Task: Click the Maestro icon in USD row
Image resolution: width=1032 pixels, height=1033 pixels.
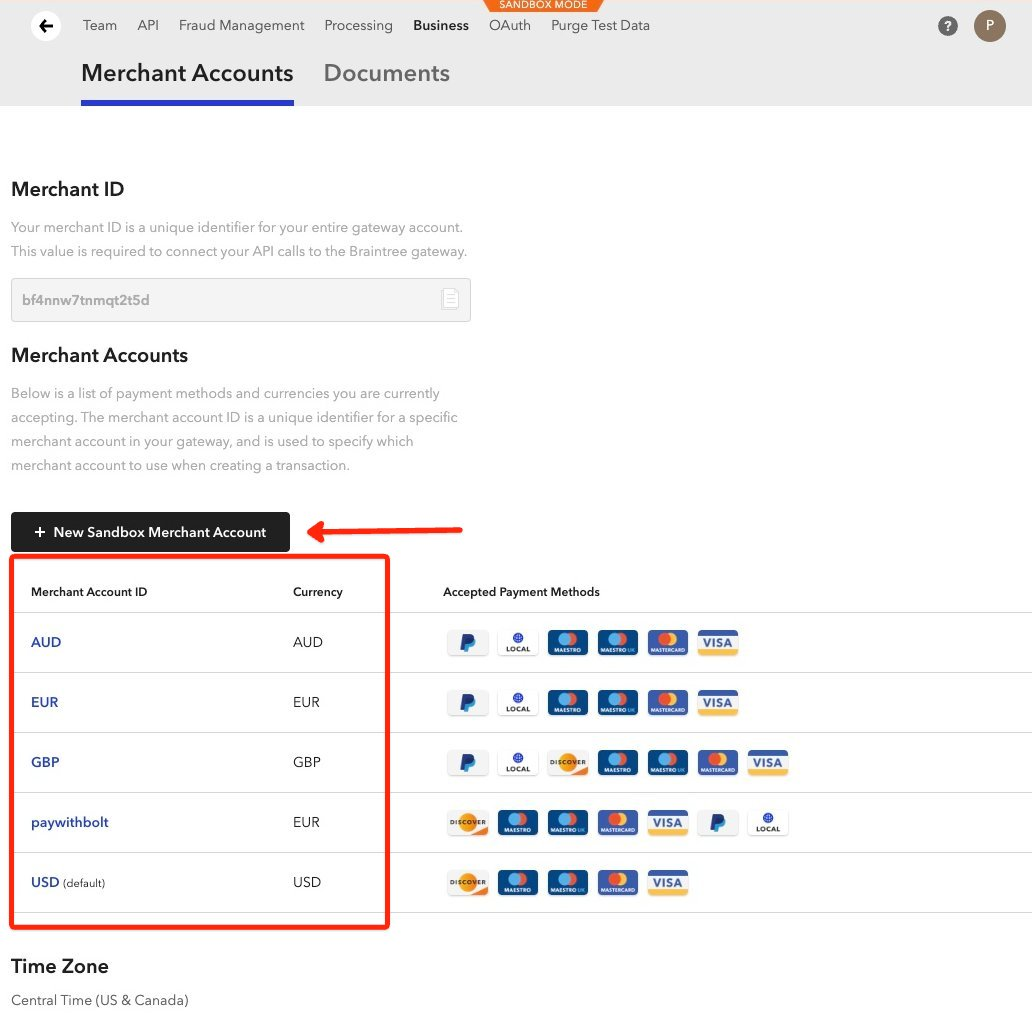Action: 518,882
